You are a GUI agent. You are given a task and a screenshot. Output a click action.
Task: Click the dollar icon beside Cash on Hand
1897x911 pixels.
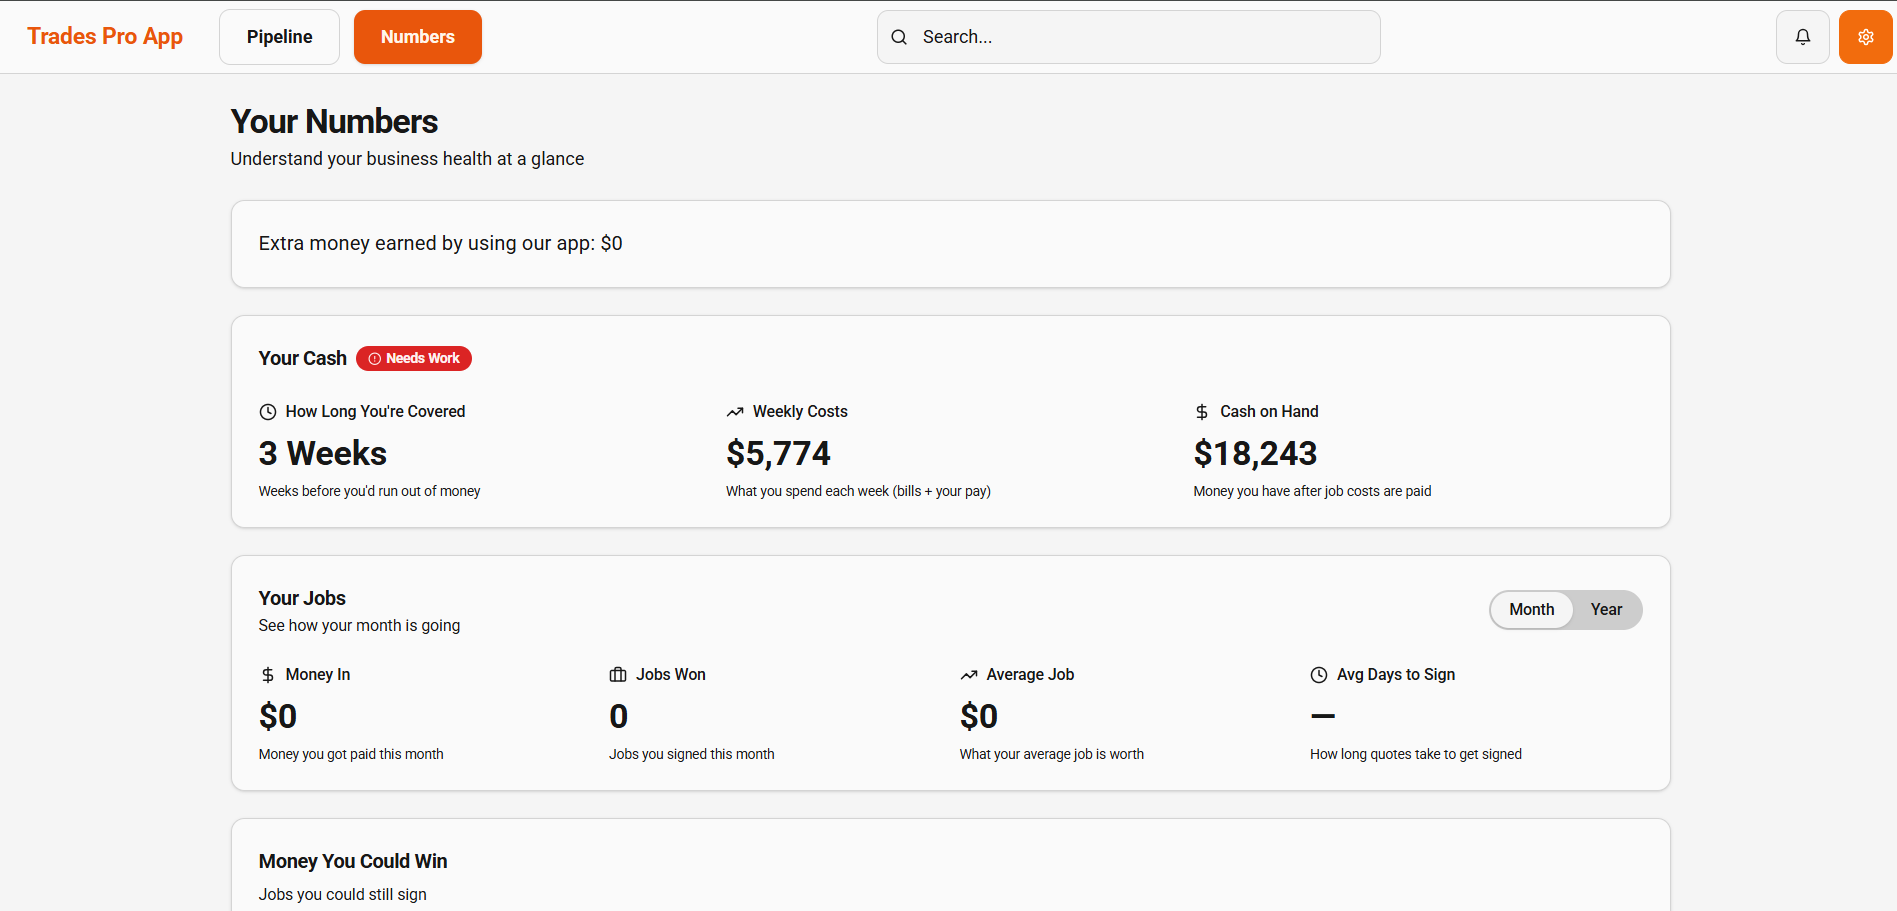coord(1201,411)
